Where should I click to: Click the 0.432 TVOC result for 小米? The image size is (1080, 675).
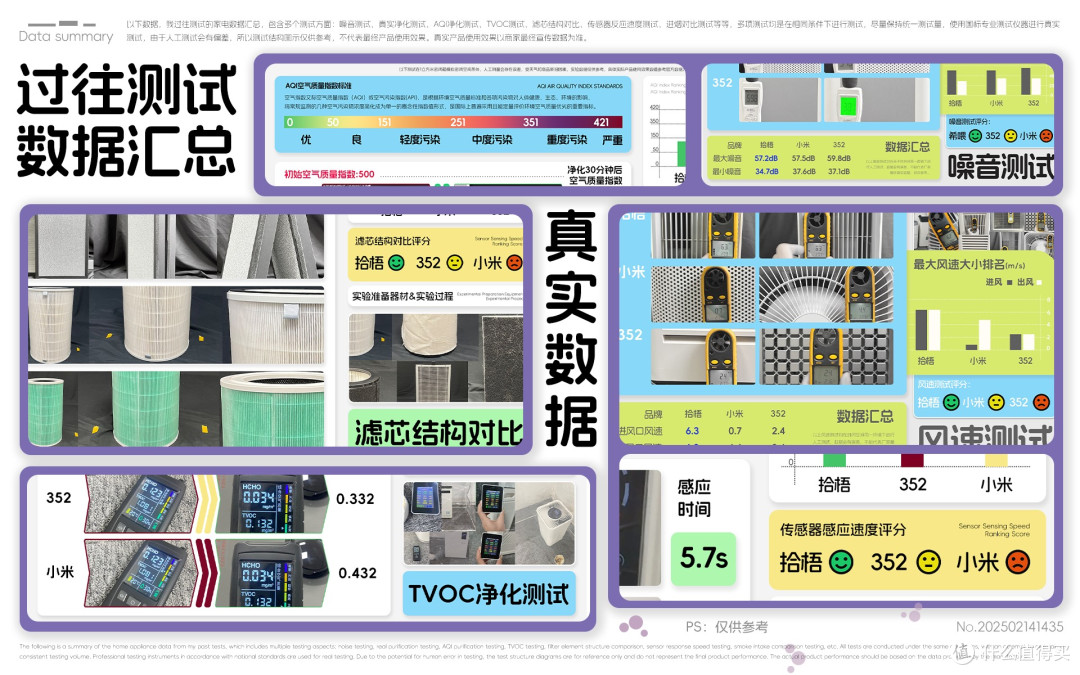[357, 573]
